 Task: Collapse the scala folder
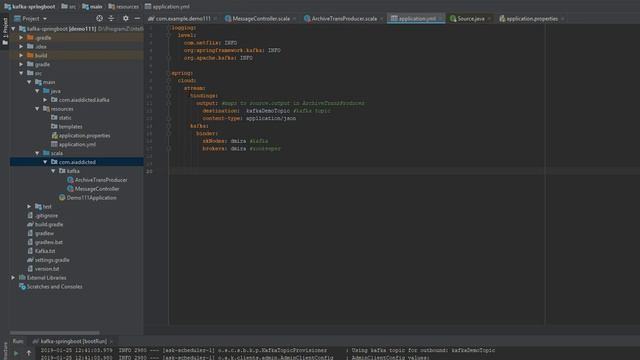37,153
